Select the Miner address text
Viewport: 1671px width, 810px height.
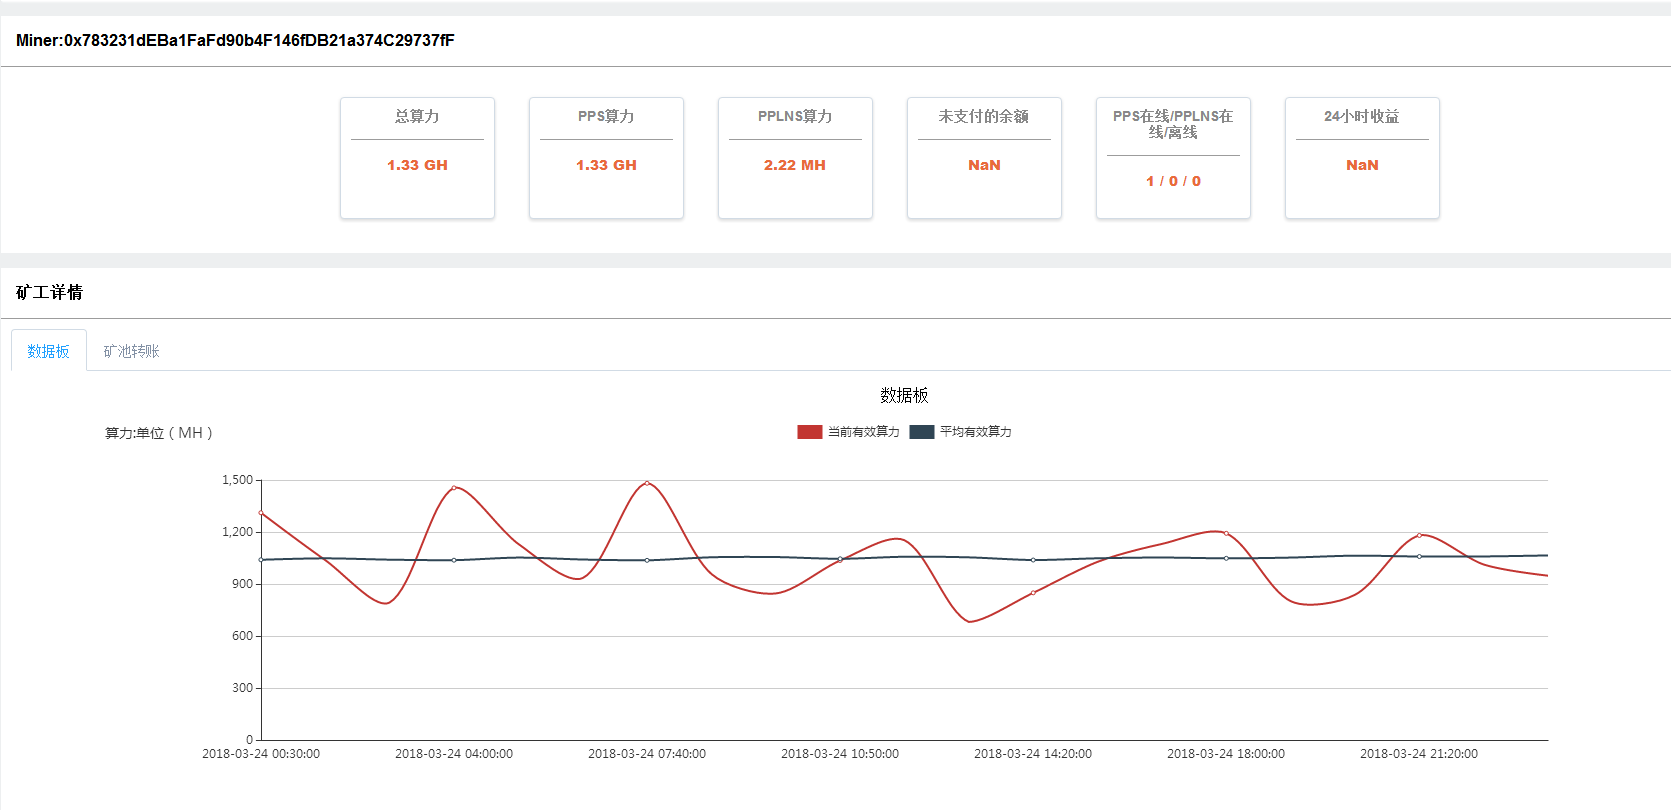click(x=235, y=41)
